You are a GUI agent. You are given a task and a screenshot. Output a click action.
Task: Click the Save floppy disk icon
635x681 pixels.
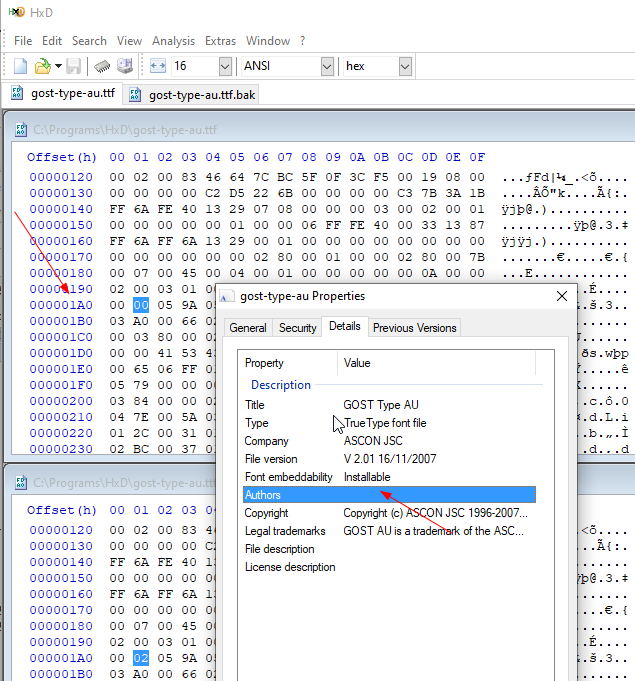[73, 66]
